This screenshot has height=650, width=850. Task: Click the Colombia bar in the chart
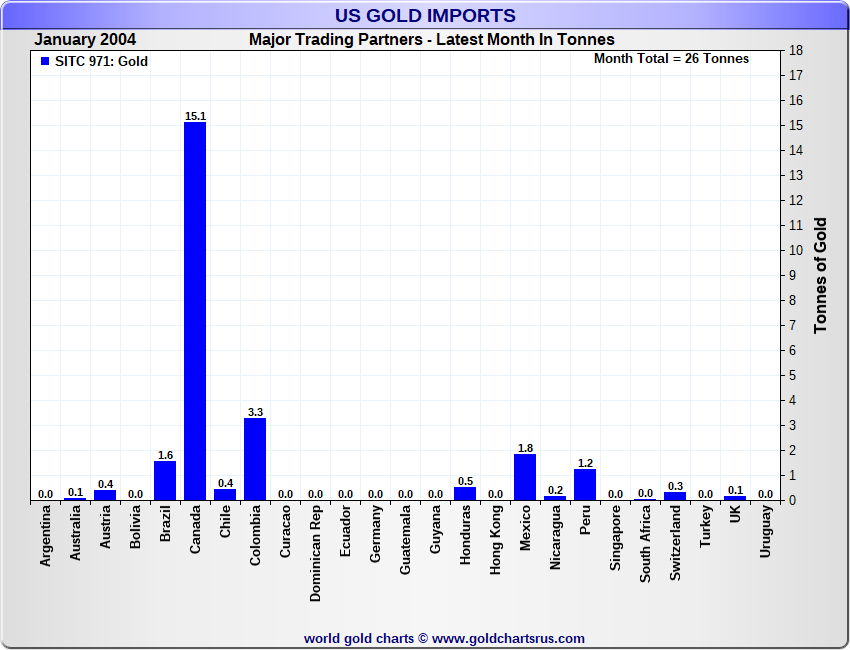click(x=255, y=459)
